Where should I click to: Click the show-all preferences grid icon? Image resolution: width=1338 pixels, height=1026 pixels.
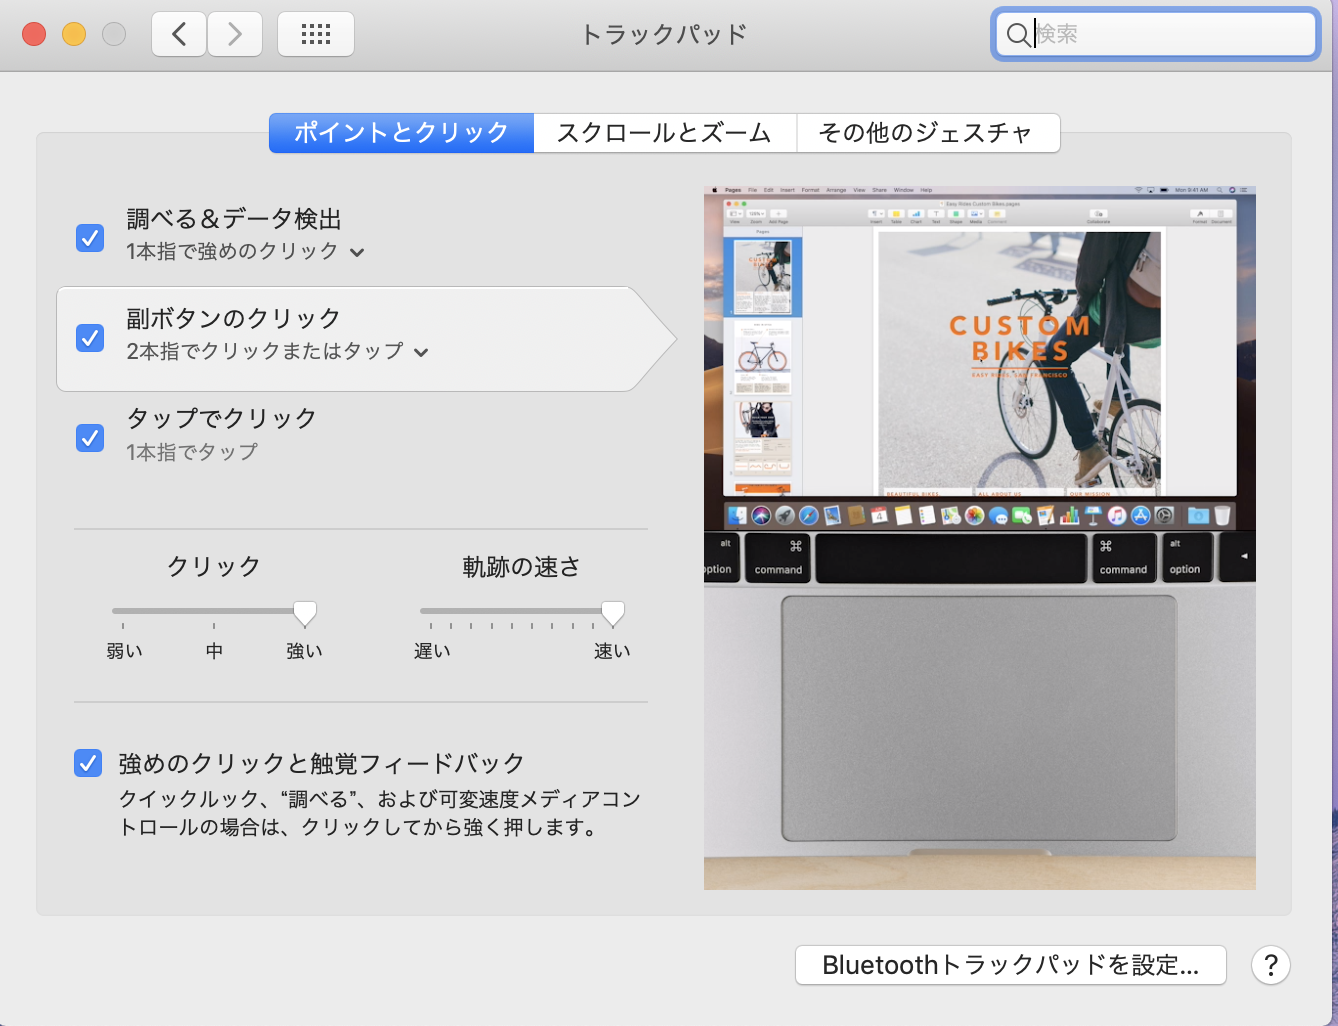(315, 33)
